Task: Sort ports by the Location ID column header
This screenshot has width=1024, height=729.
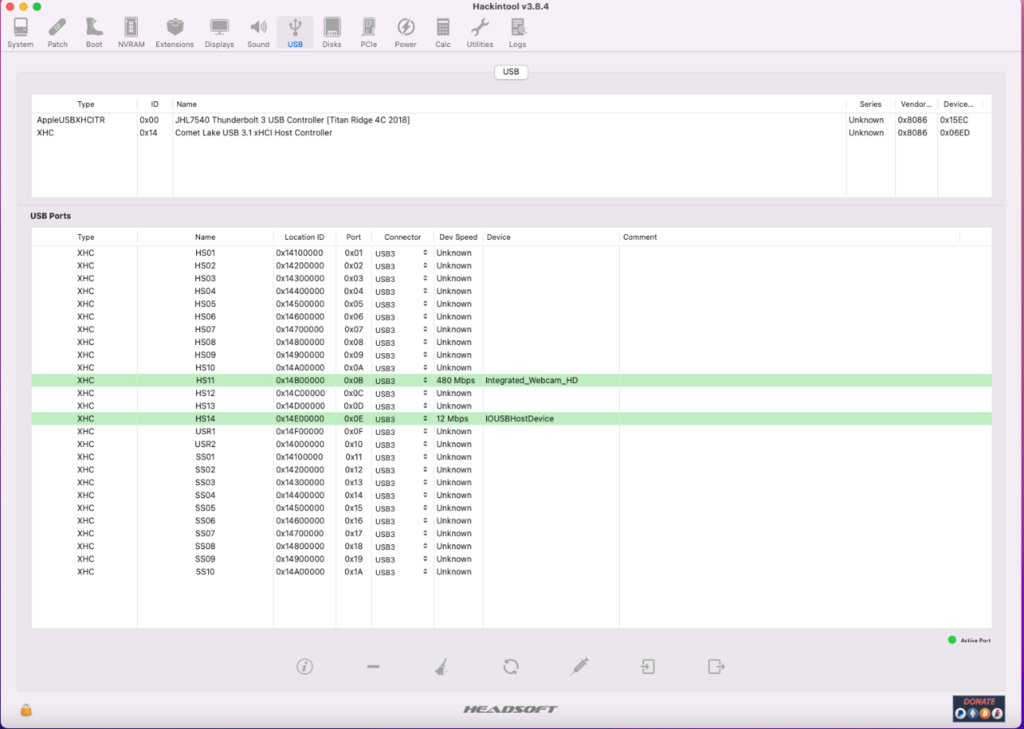Action: click(304, 237)
